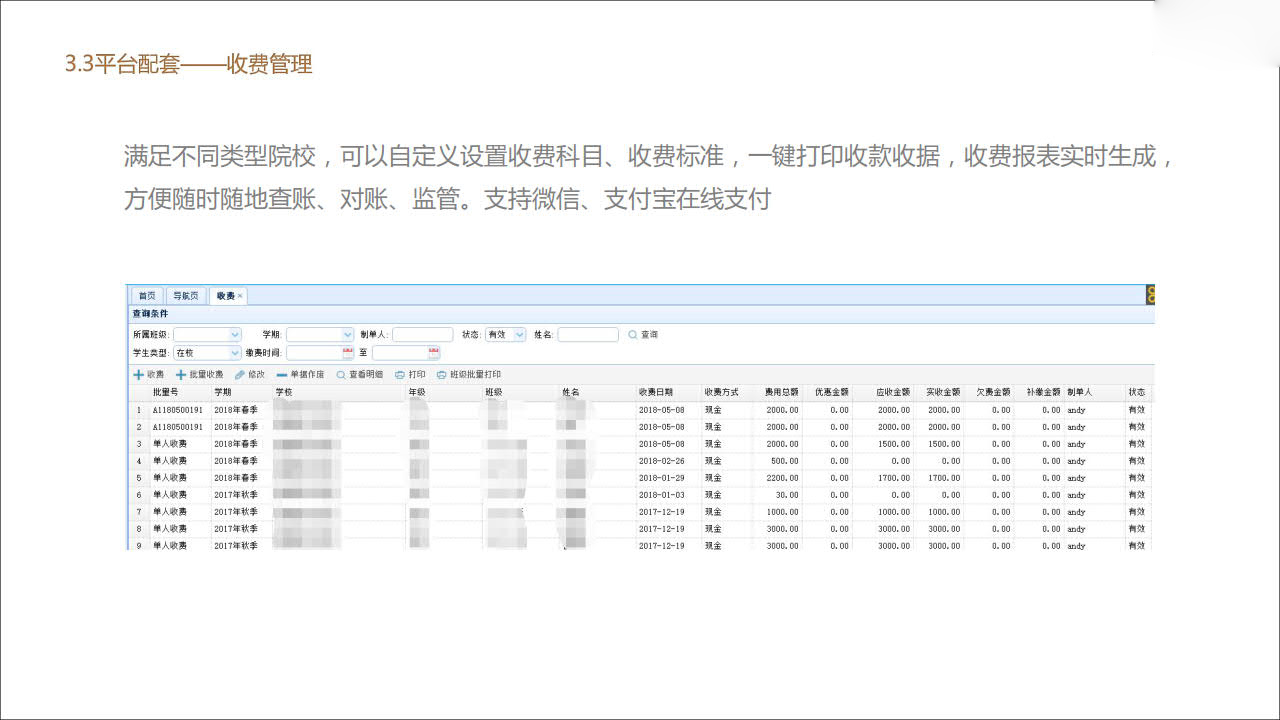The width and height of the screenshot is (1280, 720).
Task: Open 查看明细 view details magnifier
Action: point(341,375)
